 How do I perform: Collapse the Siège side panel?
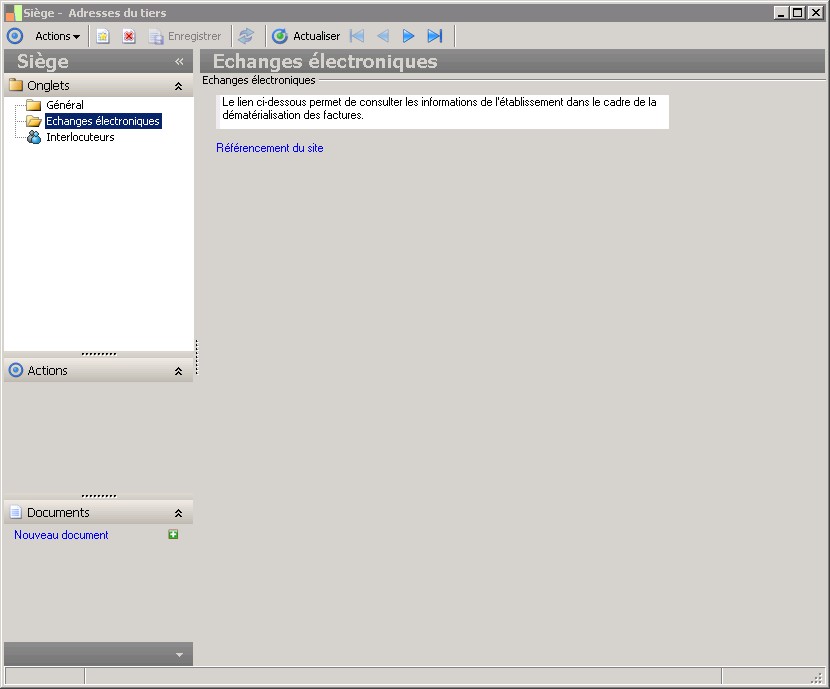[179, 61]
